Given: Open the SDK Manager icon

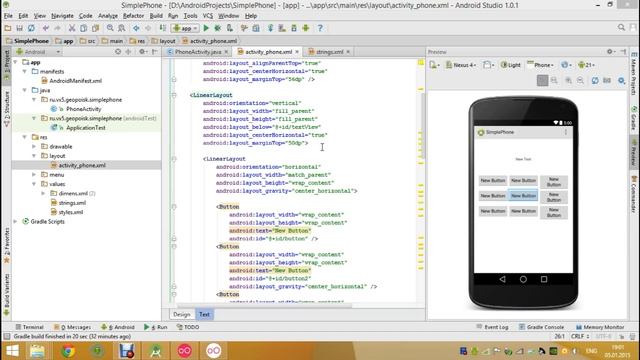Looking at the screenshot, I should (x=294, y=28).
